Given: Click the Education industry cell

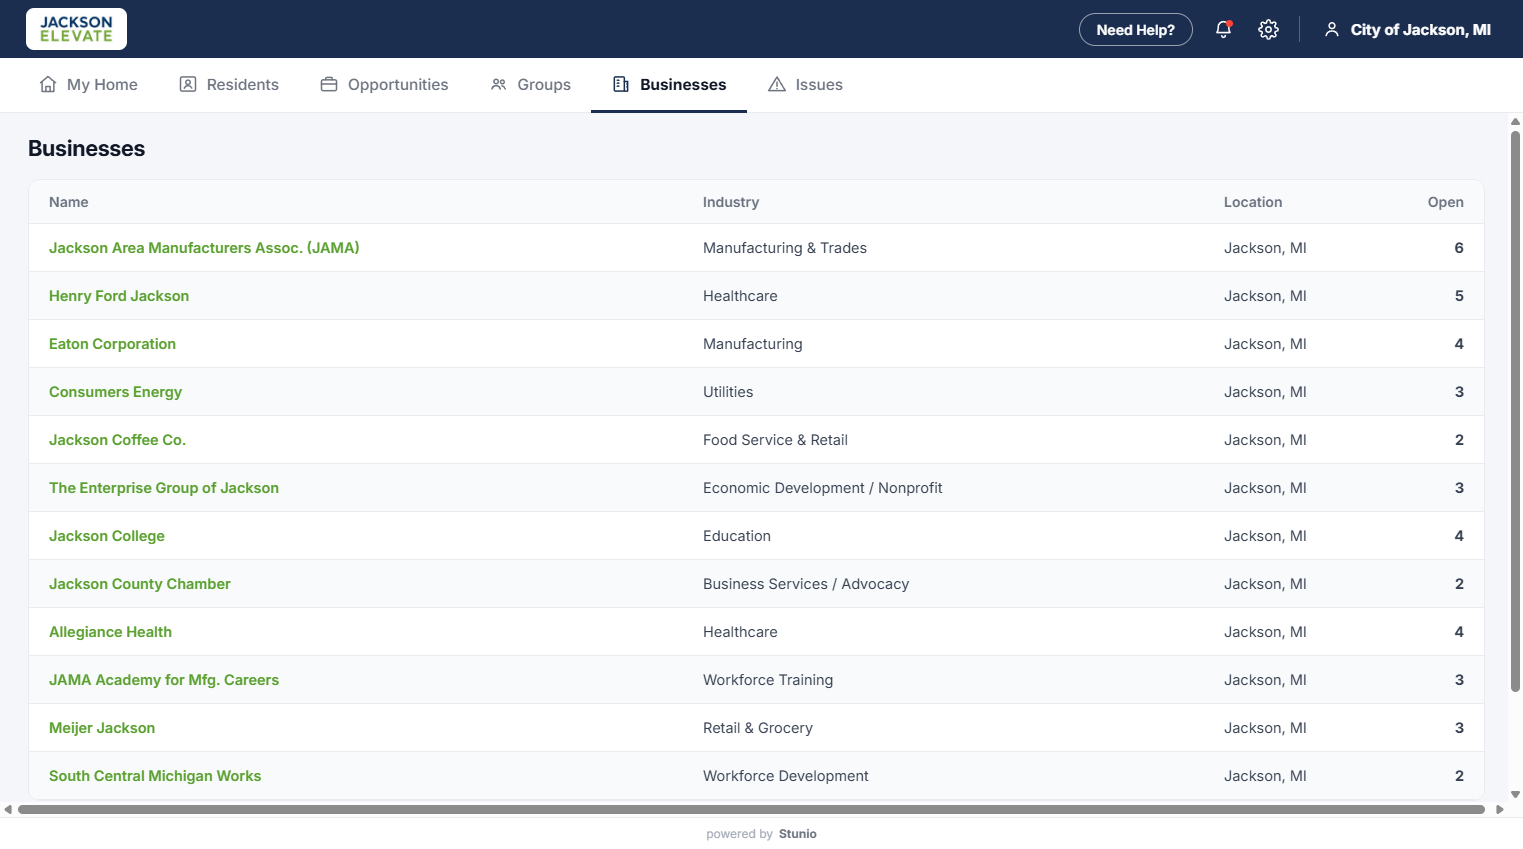Looking at the screenshot, I should tap(737, 536).
